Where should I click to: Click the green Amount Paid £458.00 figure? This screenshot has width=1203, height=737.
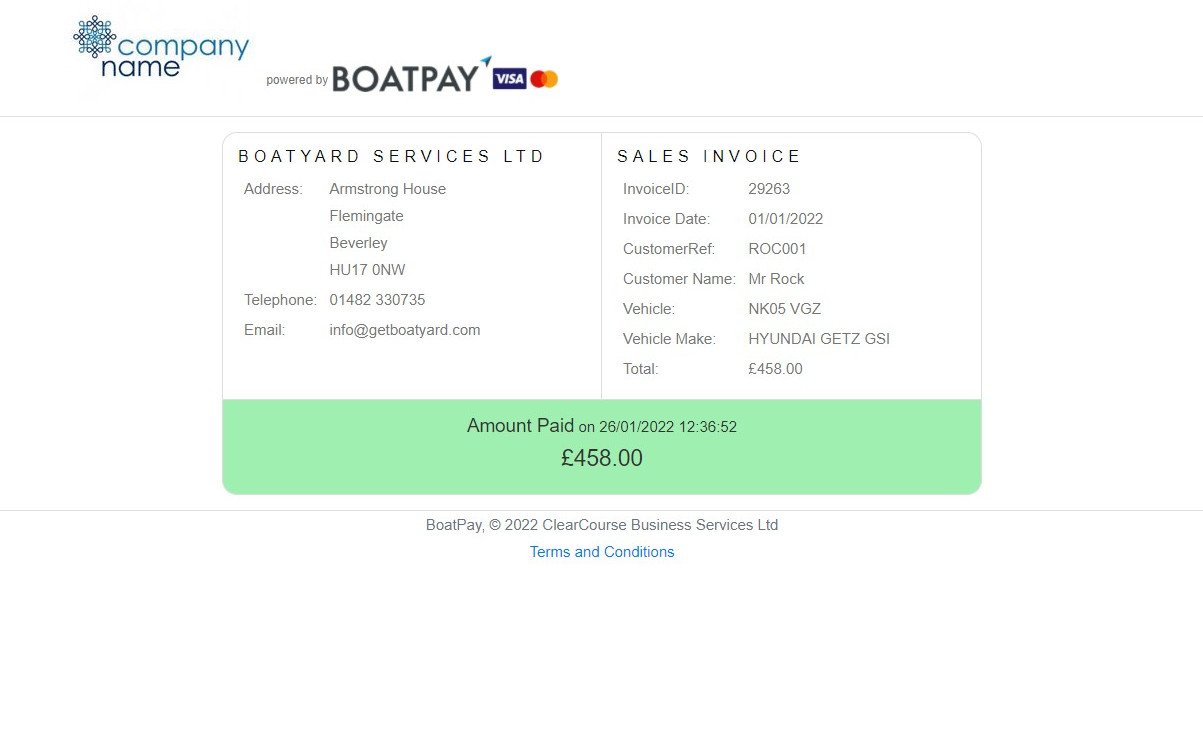pos(602,459)
